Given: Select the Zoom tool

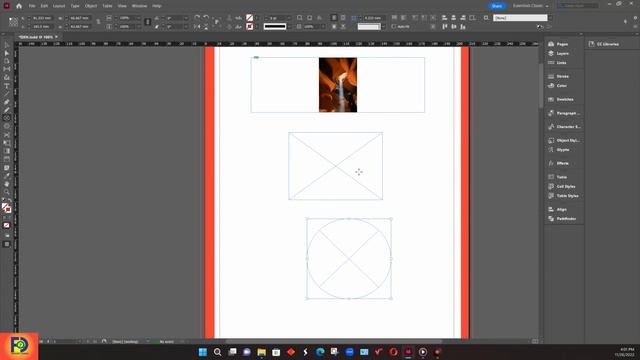Looking at the screenshot, I should coord(7,192).
